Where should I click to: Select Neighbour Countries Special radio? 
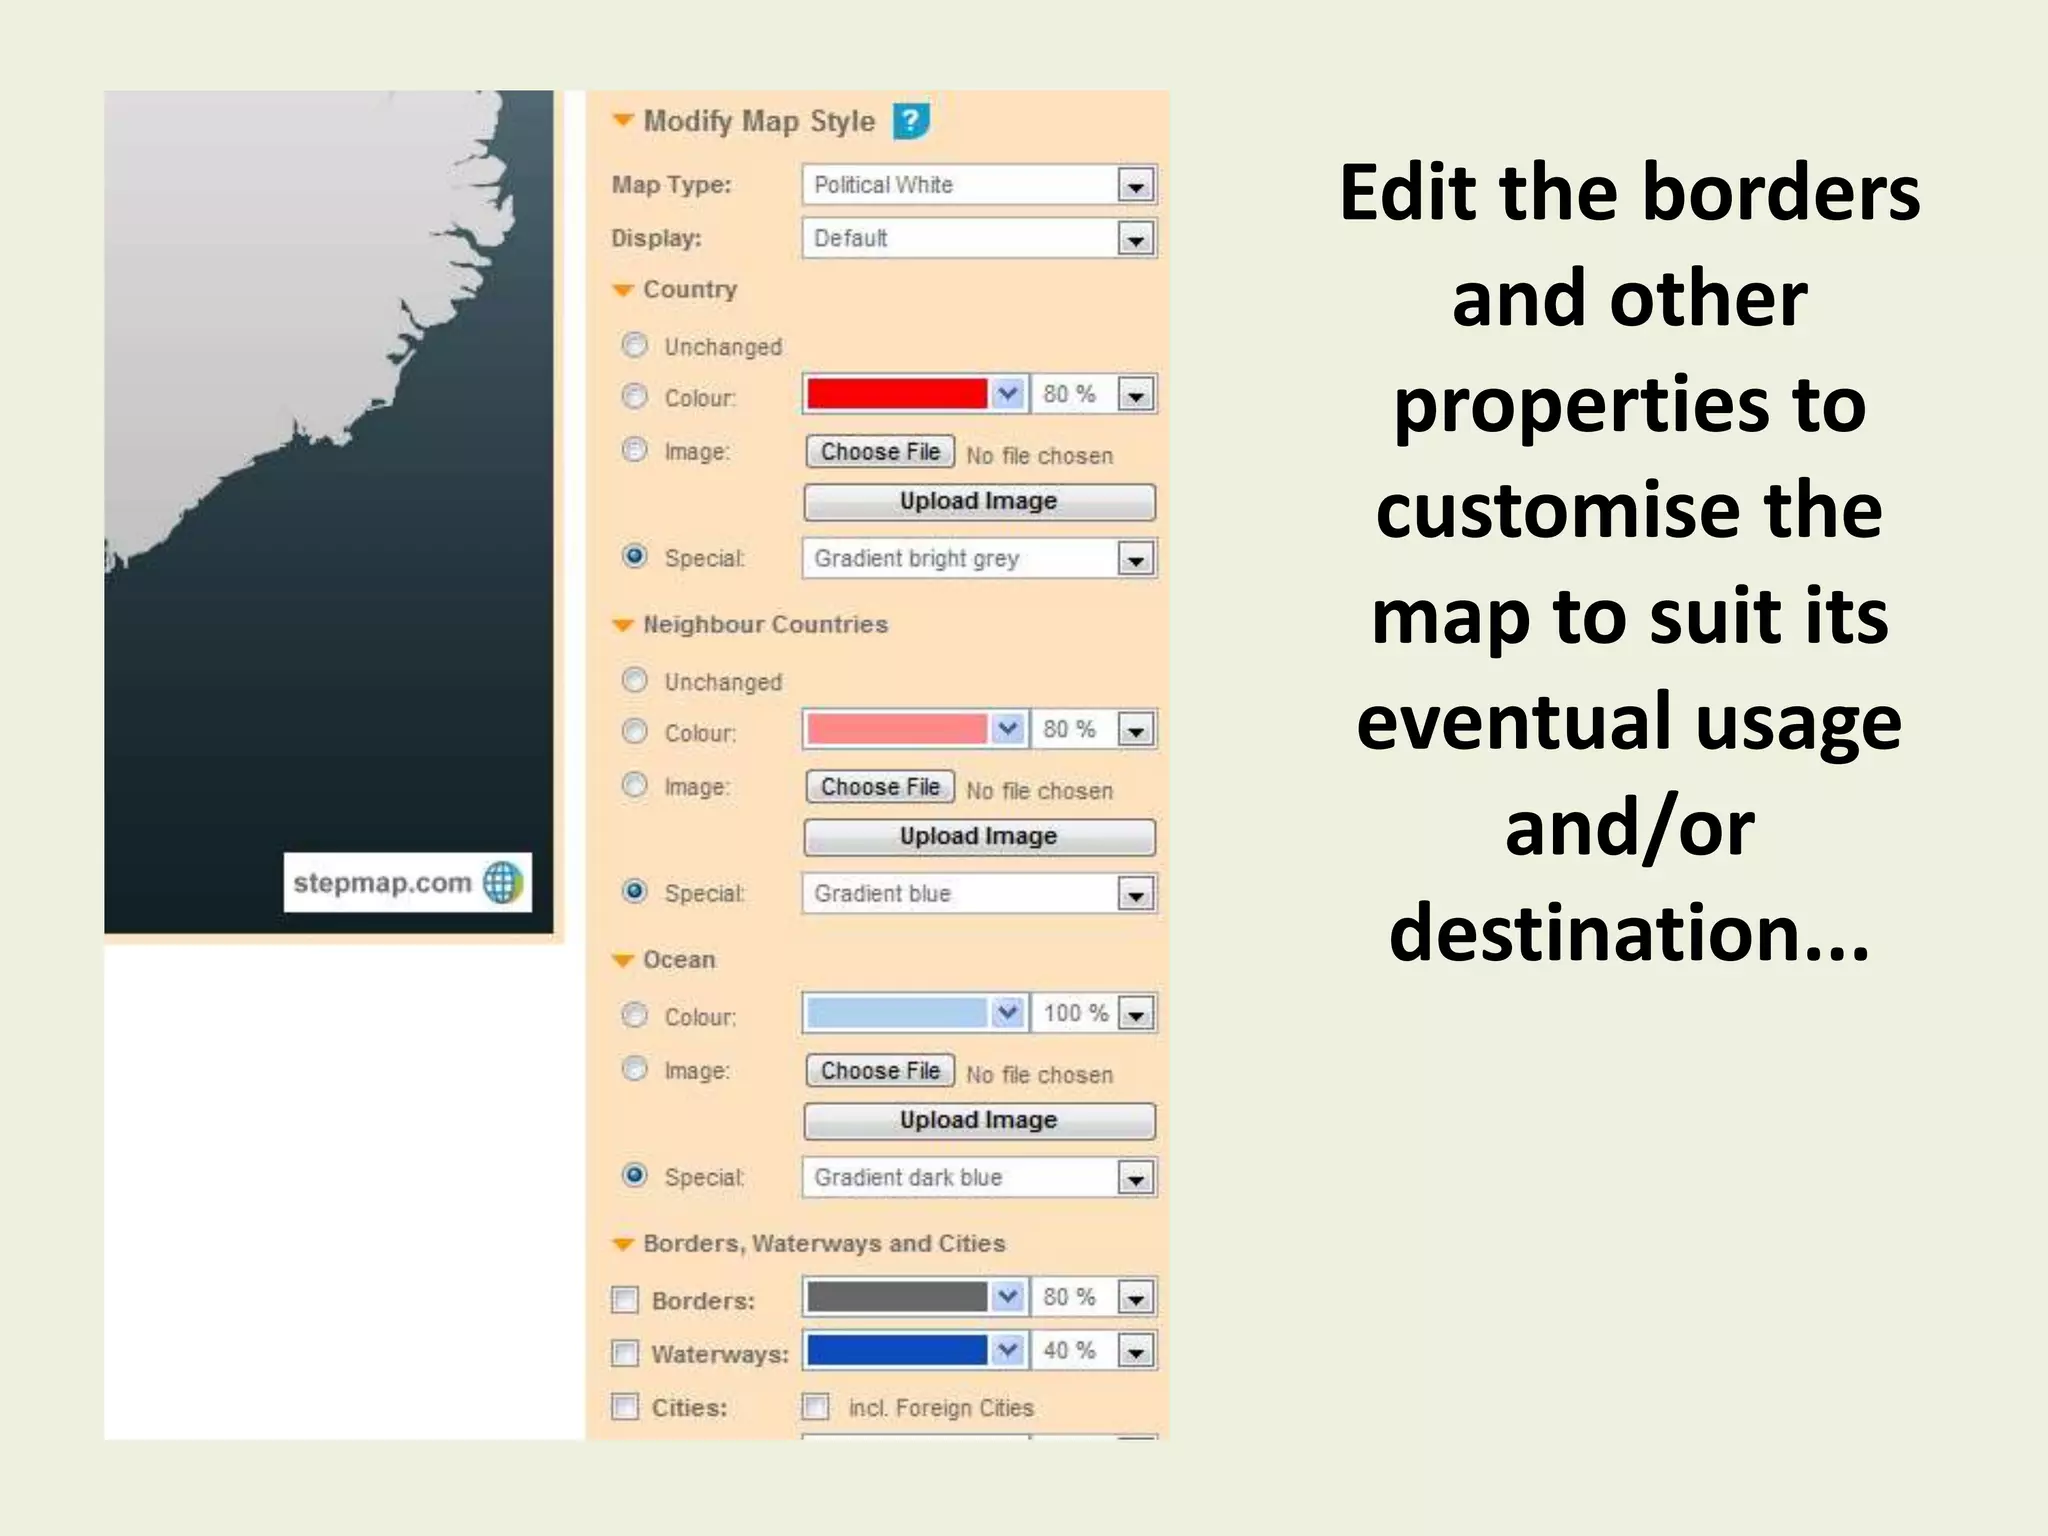tap(634, 891)
